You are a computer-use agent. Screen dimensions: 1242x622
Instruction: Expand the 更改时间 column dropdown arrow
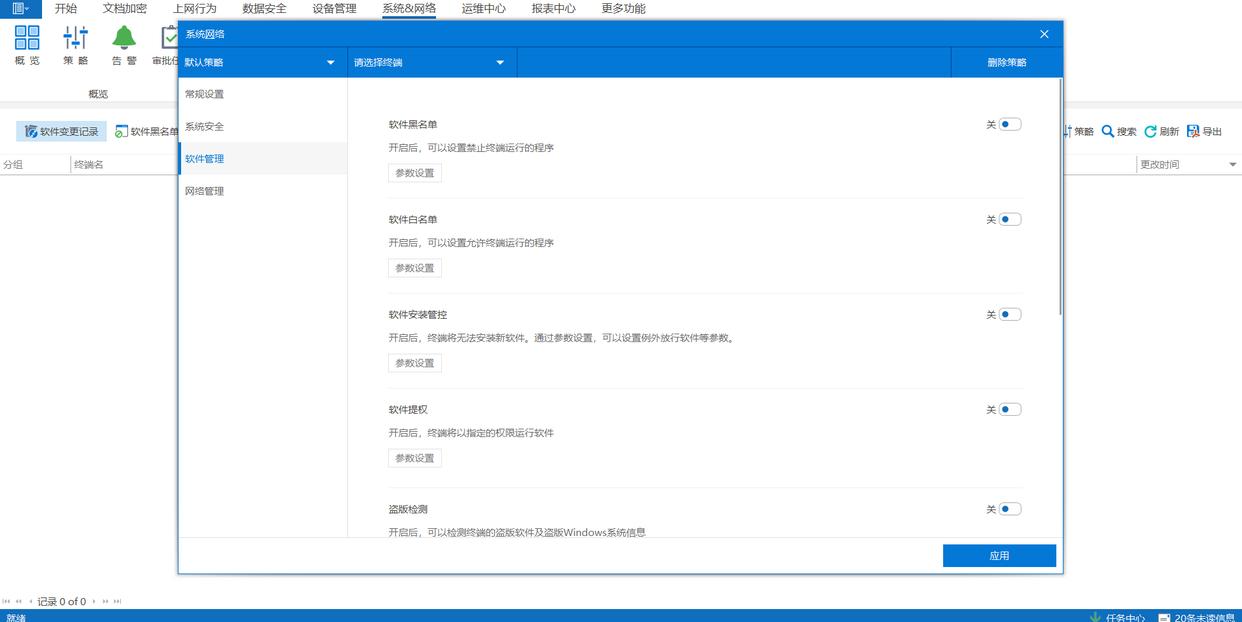(1232, 165)
